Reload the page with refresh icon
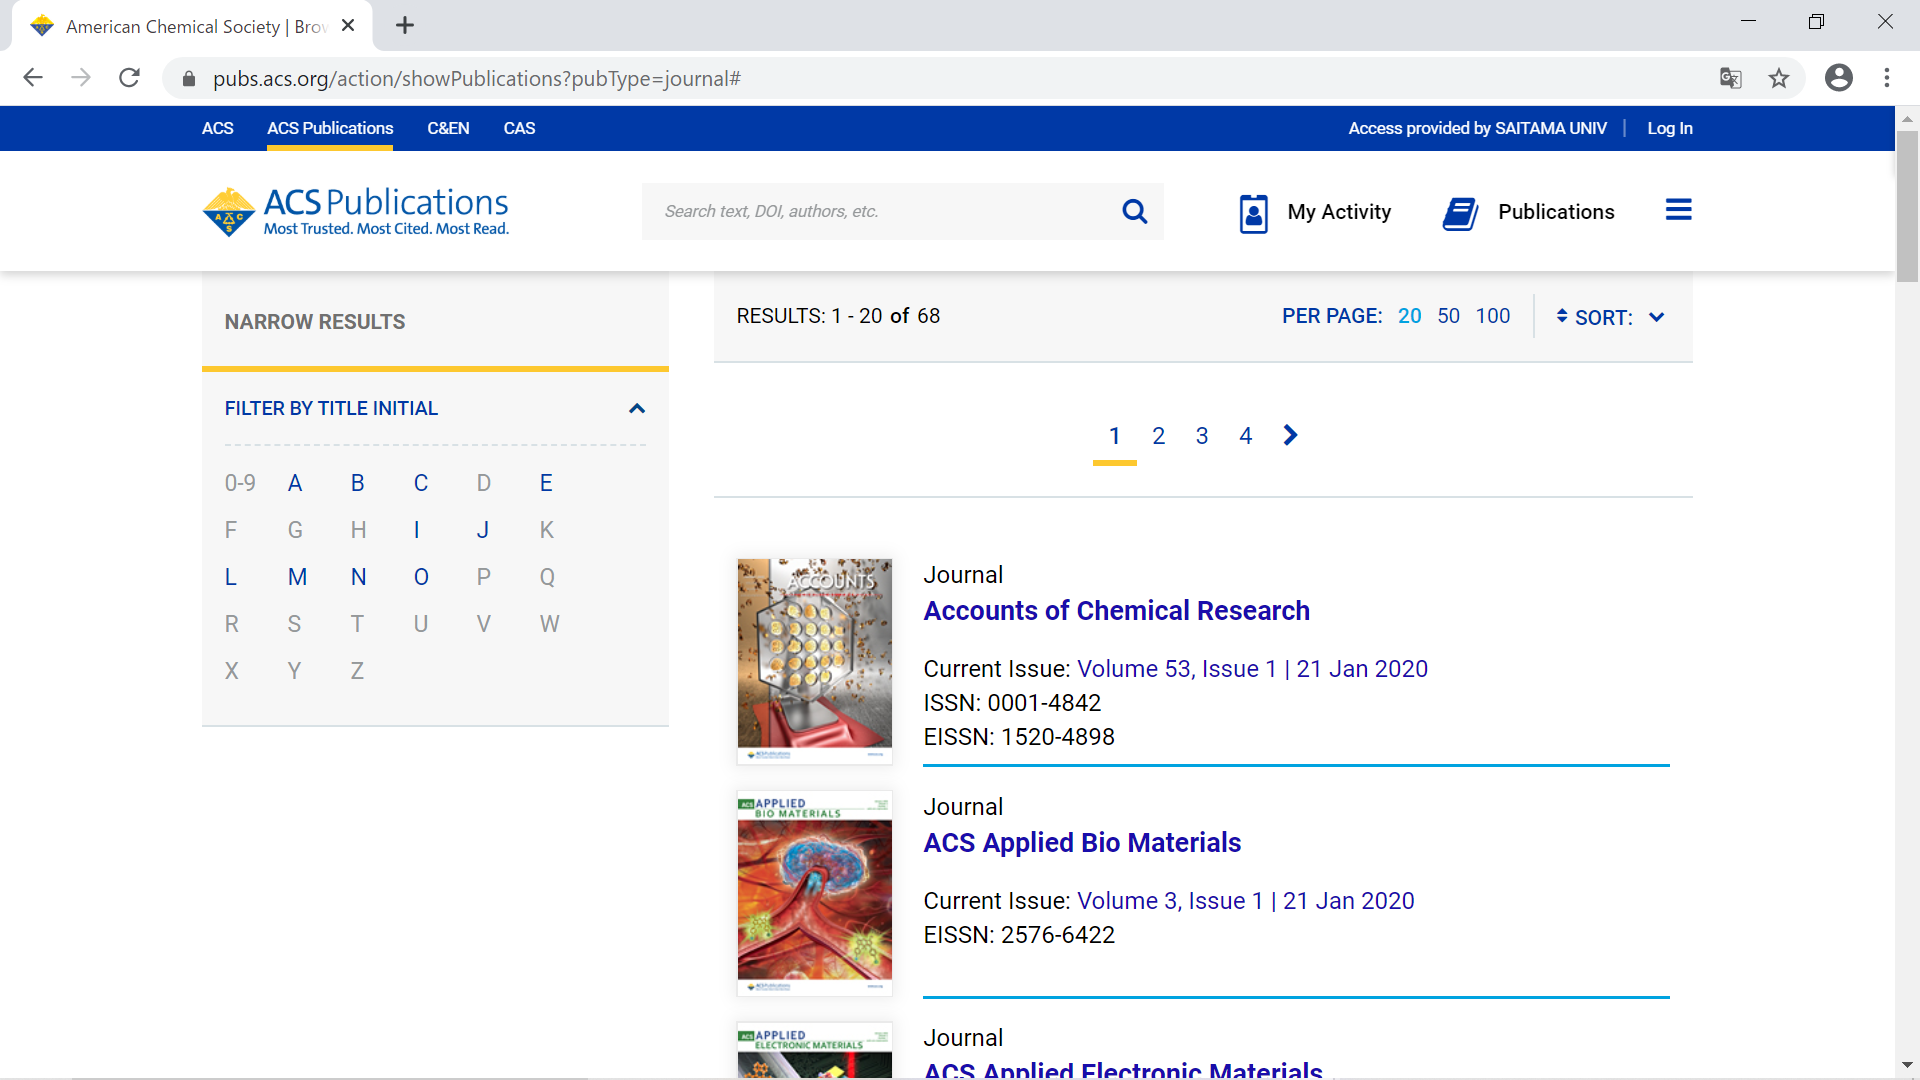1920x1080 pixels. (x=129, y=78)
